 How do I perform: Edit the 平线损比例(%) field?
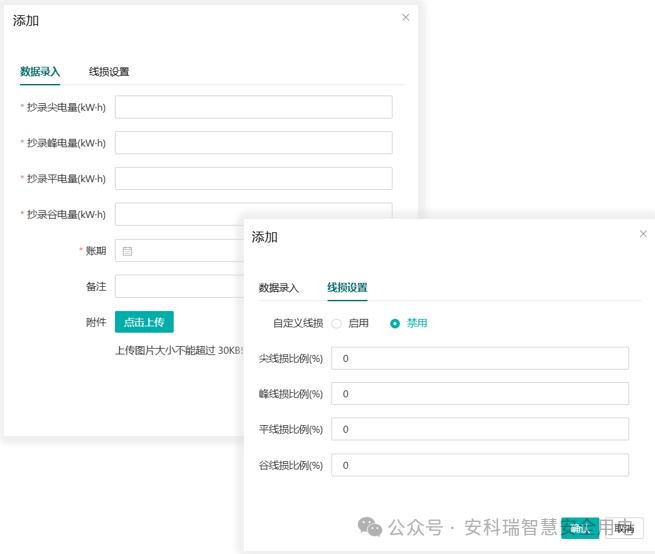click(480, 429)
